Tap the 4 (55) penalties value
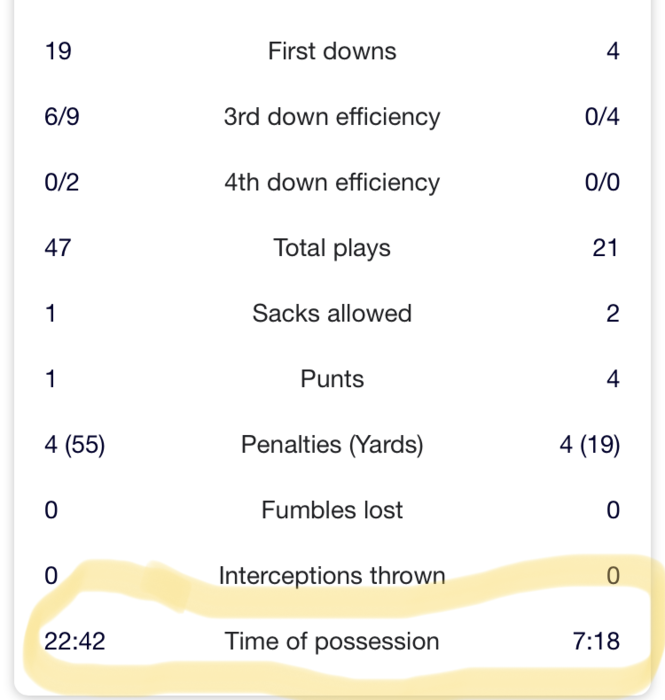This screenshot has height=700, width=665. (x=75, y=445)
